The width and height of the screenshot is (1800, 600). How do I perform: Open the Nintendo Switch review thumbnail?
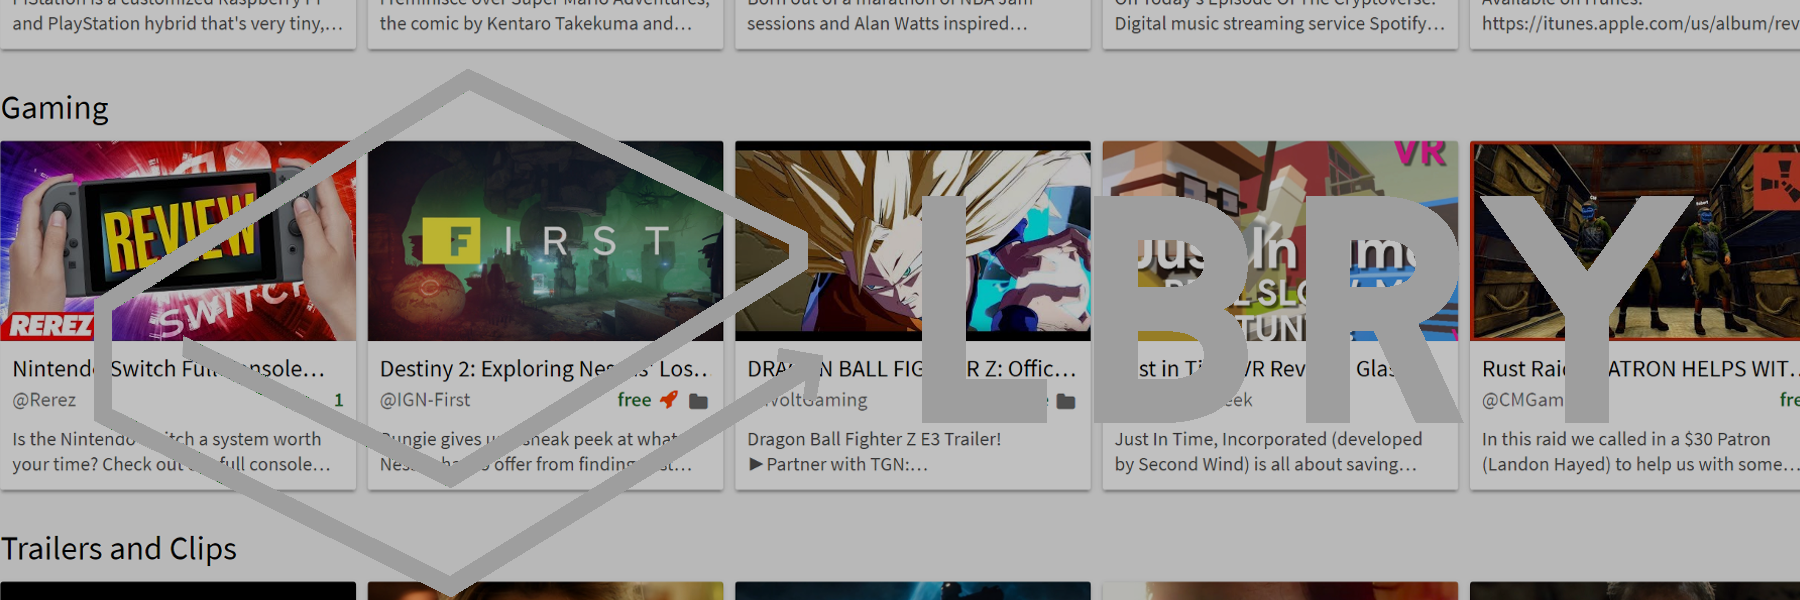click(178, 241)
